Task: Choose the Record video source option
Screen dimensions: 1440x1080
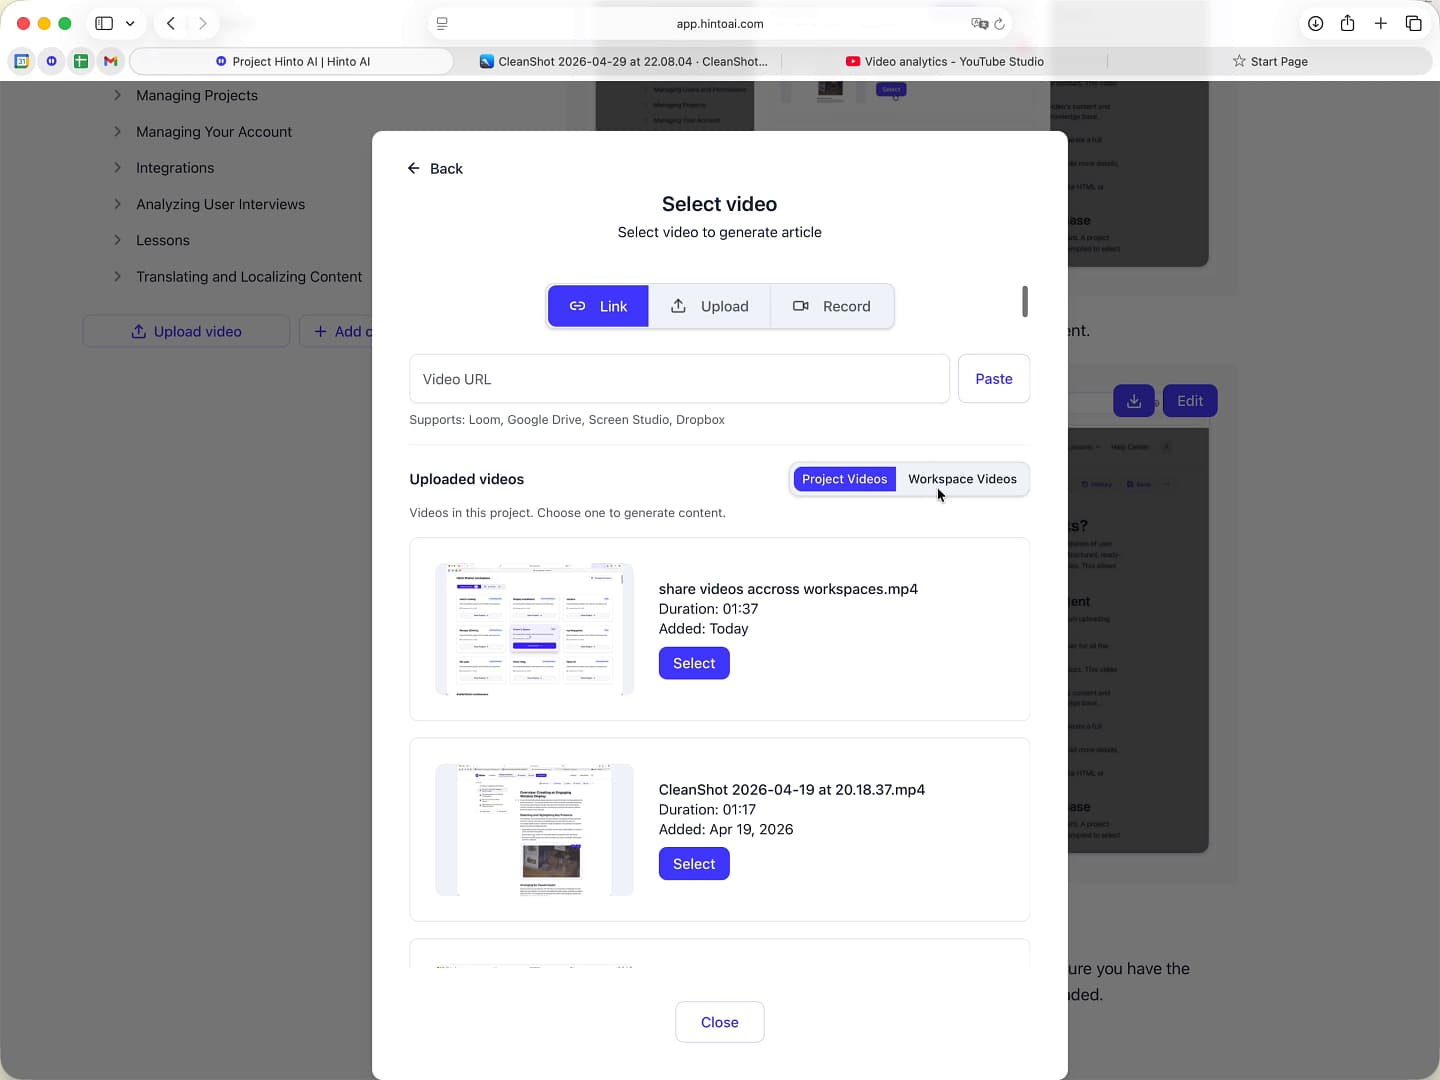Action: (832, 306)
